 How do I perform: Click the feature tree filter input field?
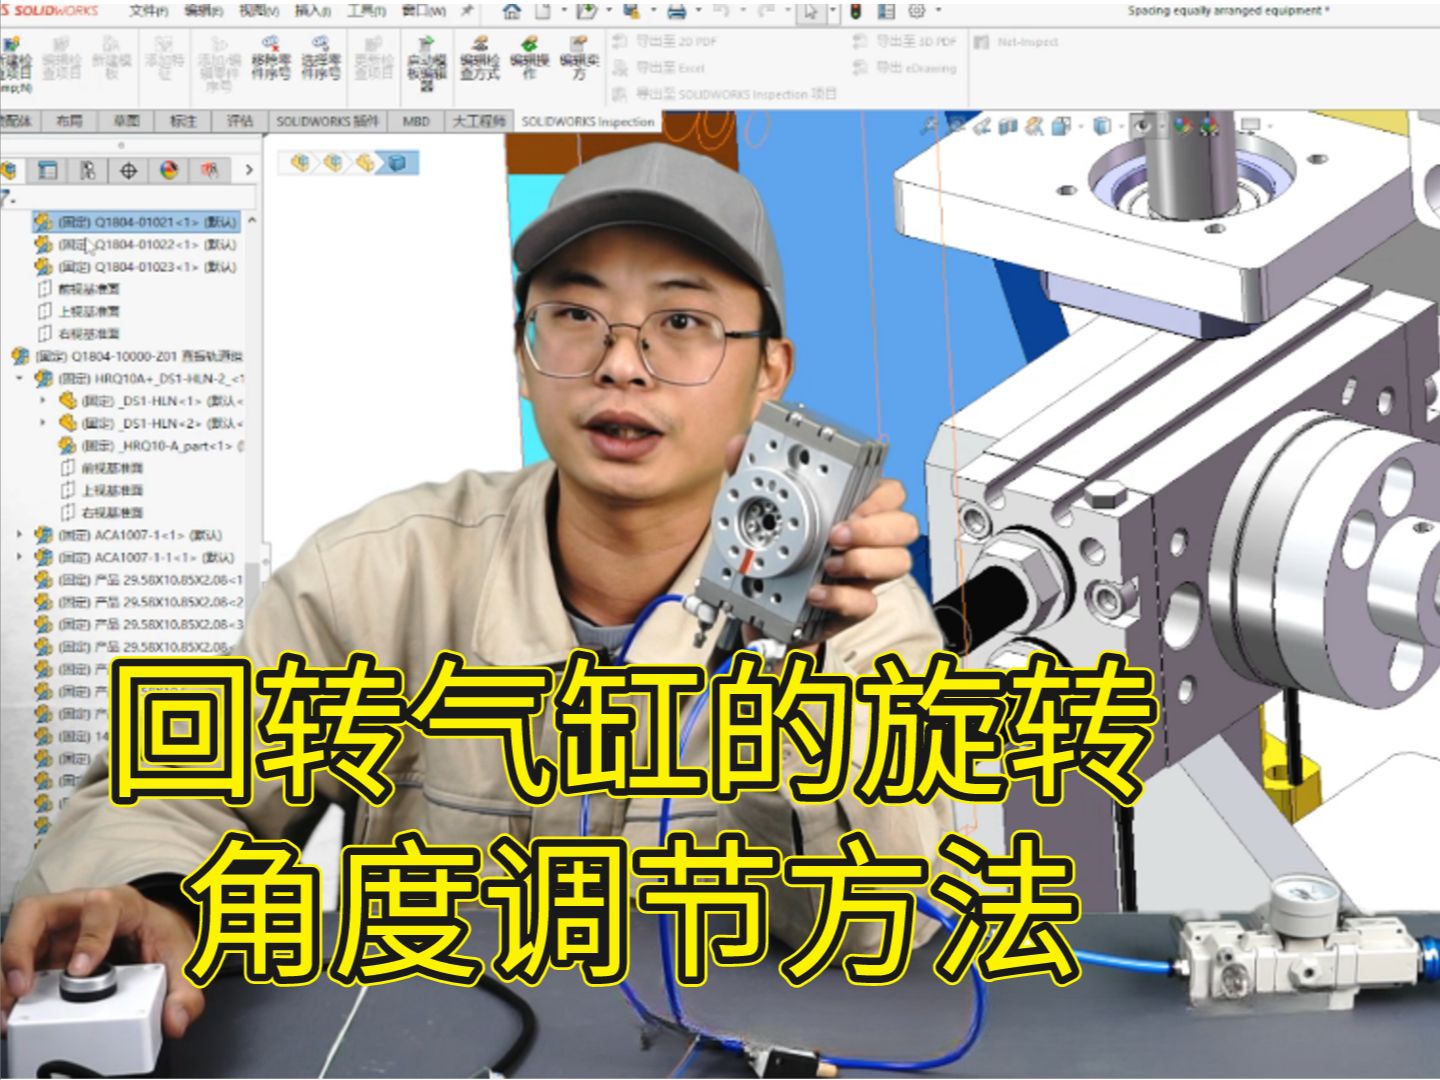click(x=134, y=197)
